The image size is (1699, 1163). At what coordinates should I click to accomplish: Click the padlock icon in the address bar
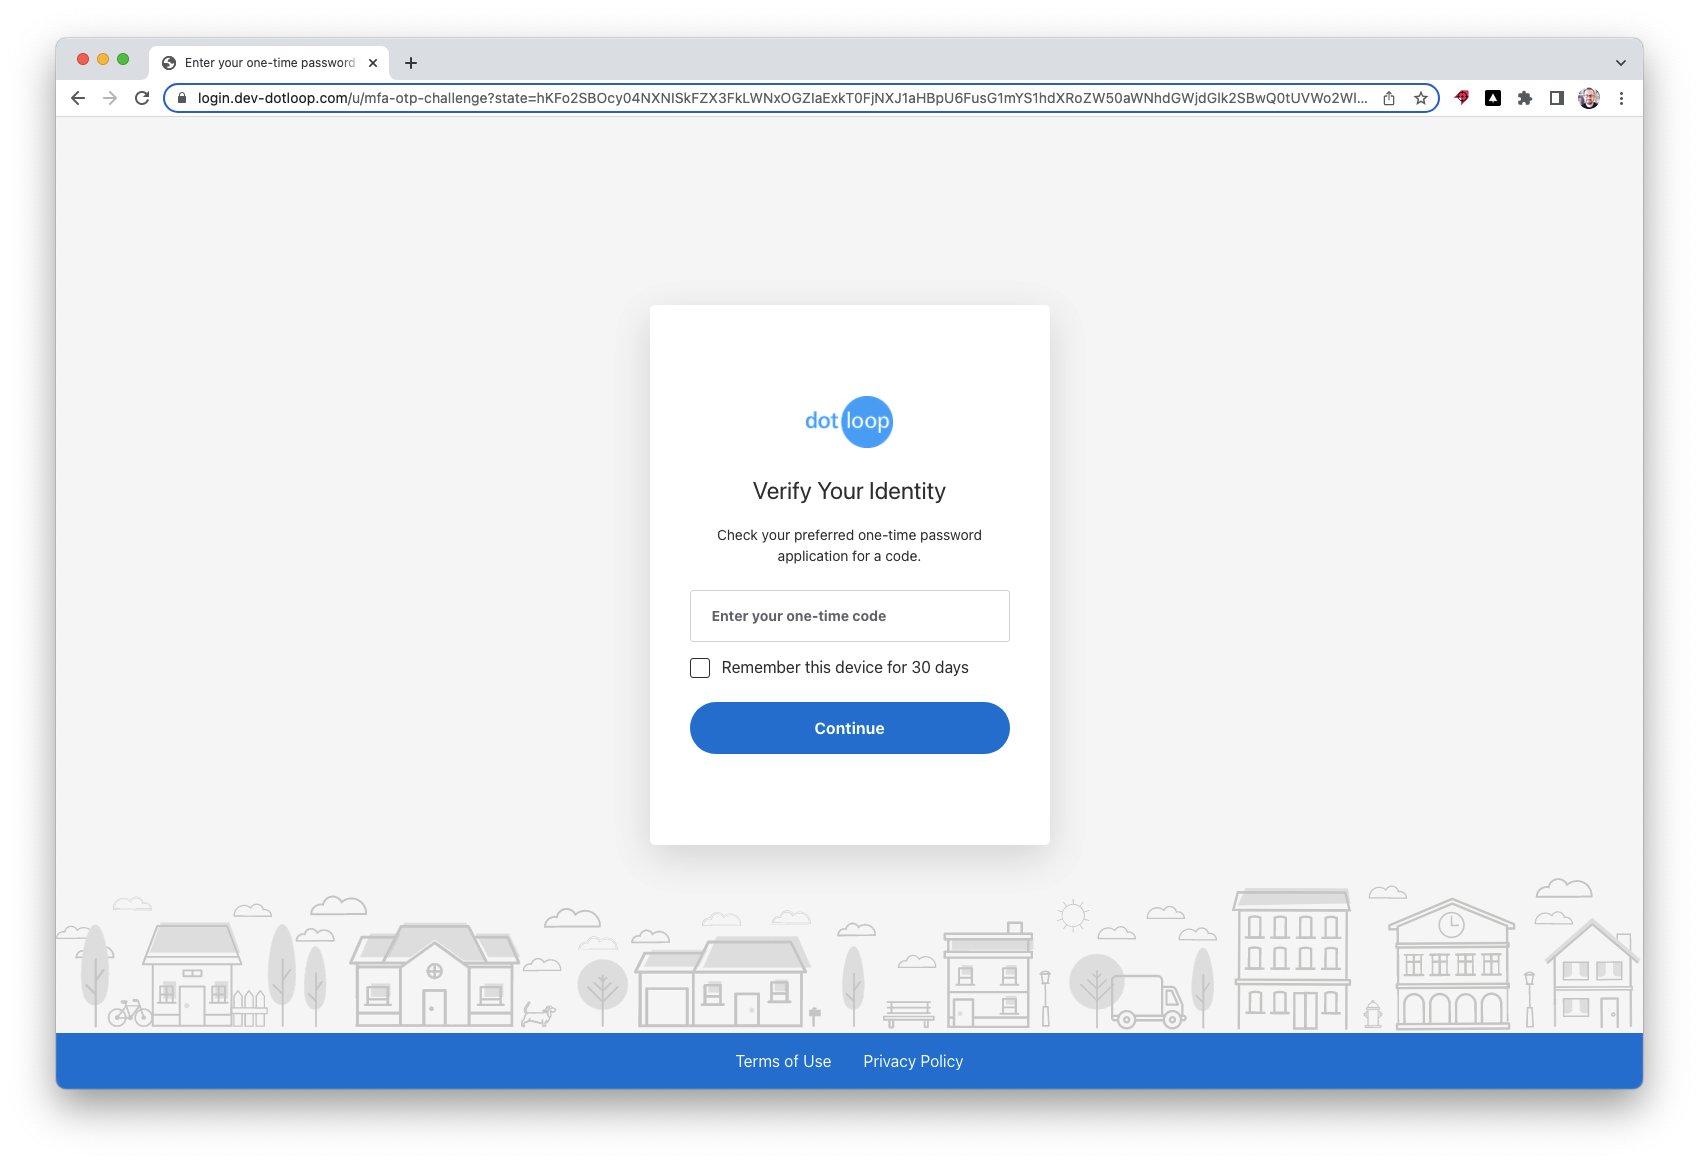tap(181, 98)
